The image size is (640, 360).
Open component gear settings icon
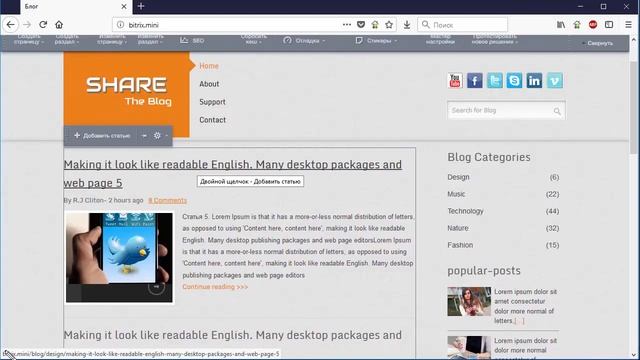click(x=157, y=136)
